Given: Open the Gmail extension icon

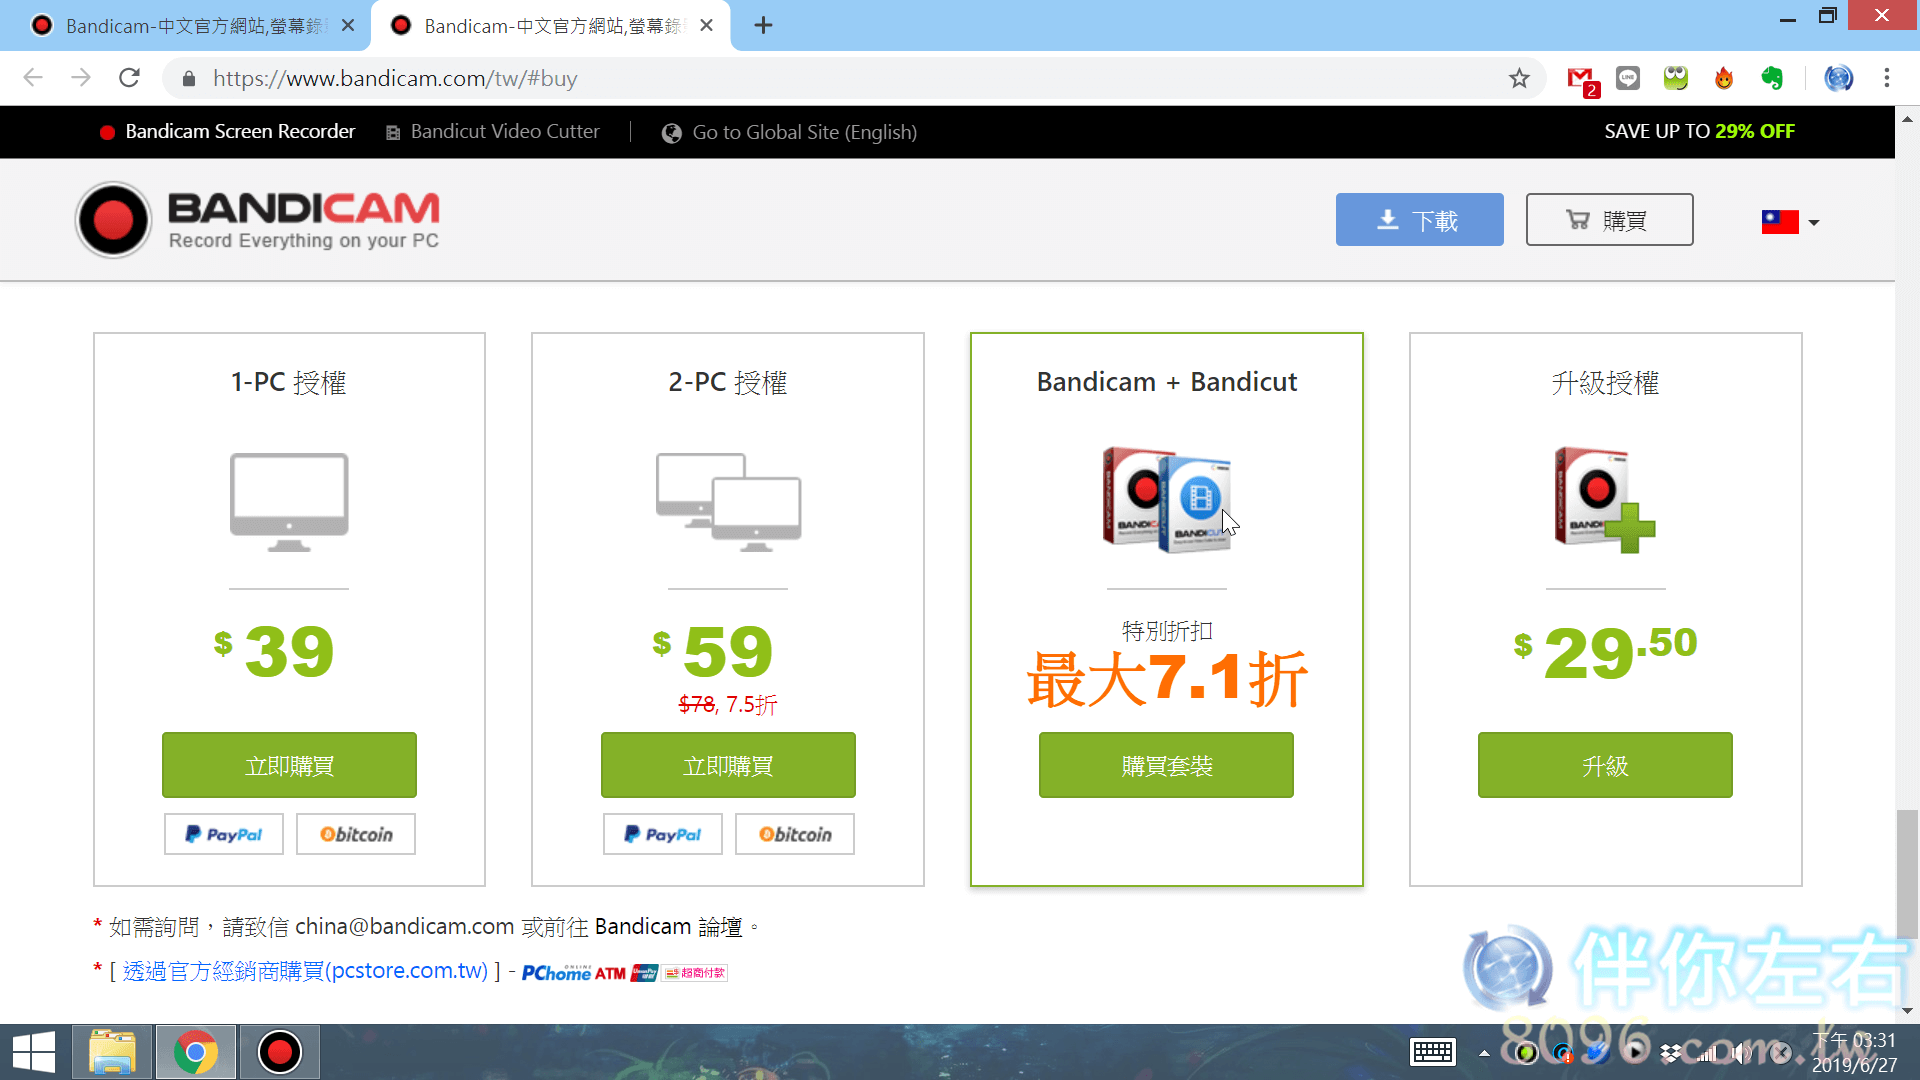Looking at the screenshot, I should [1582, 79].
